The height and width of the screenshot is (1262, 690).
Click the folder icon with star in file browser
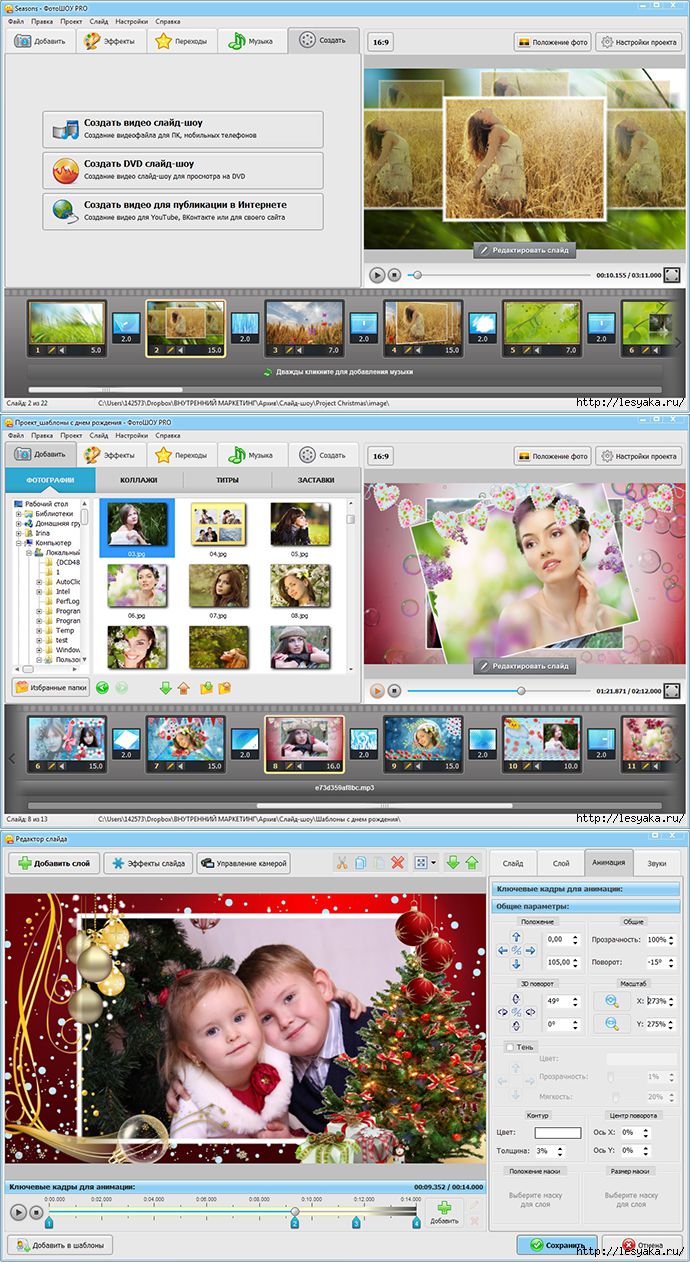(225, 687)
